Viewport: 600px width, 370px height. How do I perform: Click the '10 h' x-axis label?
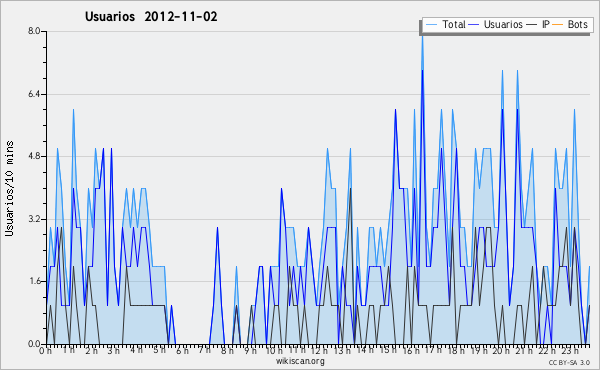(x=274, y=350)
